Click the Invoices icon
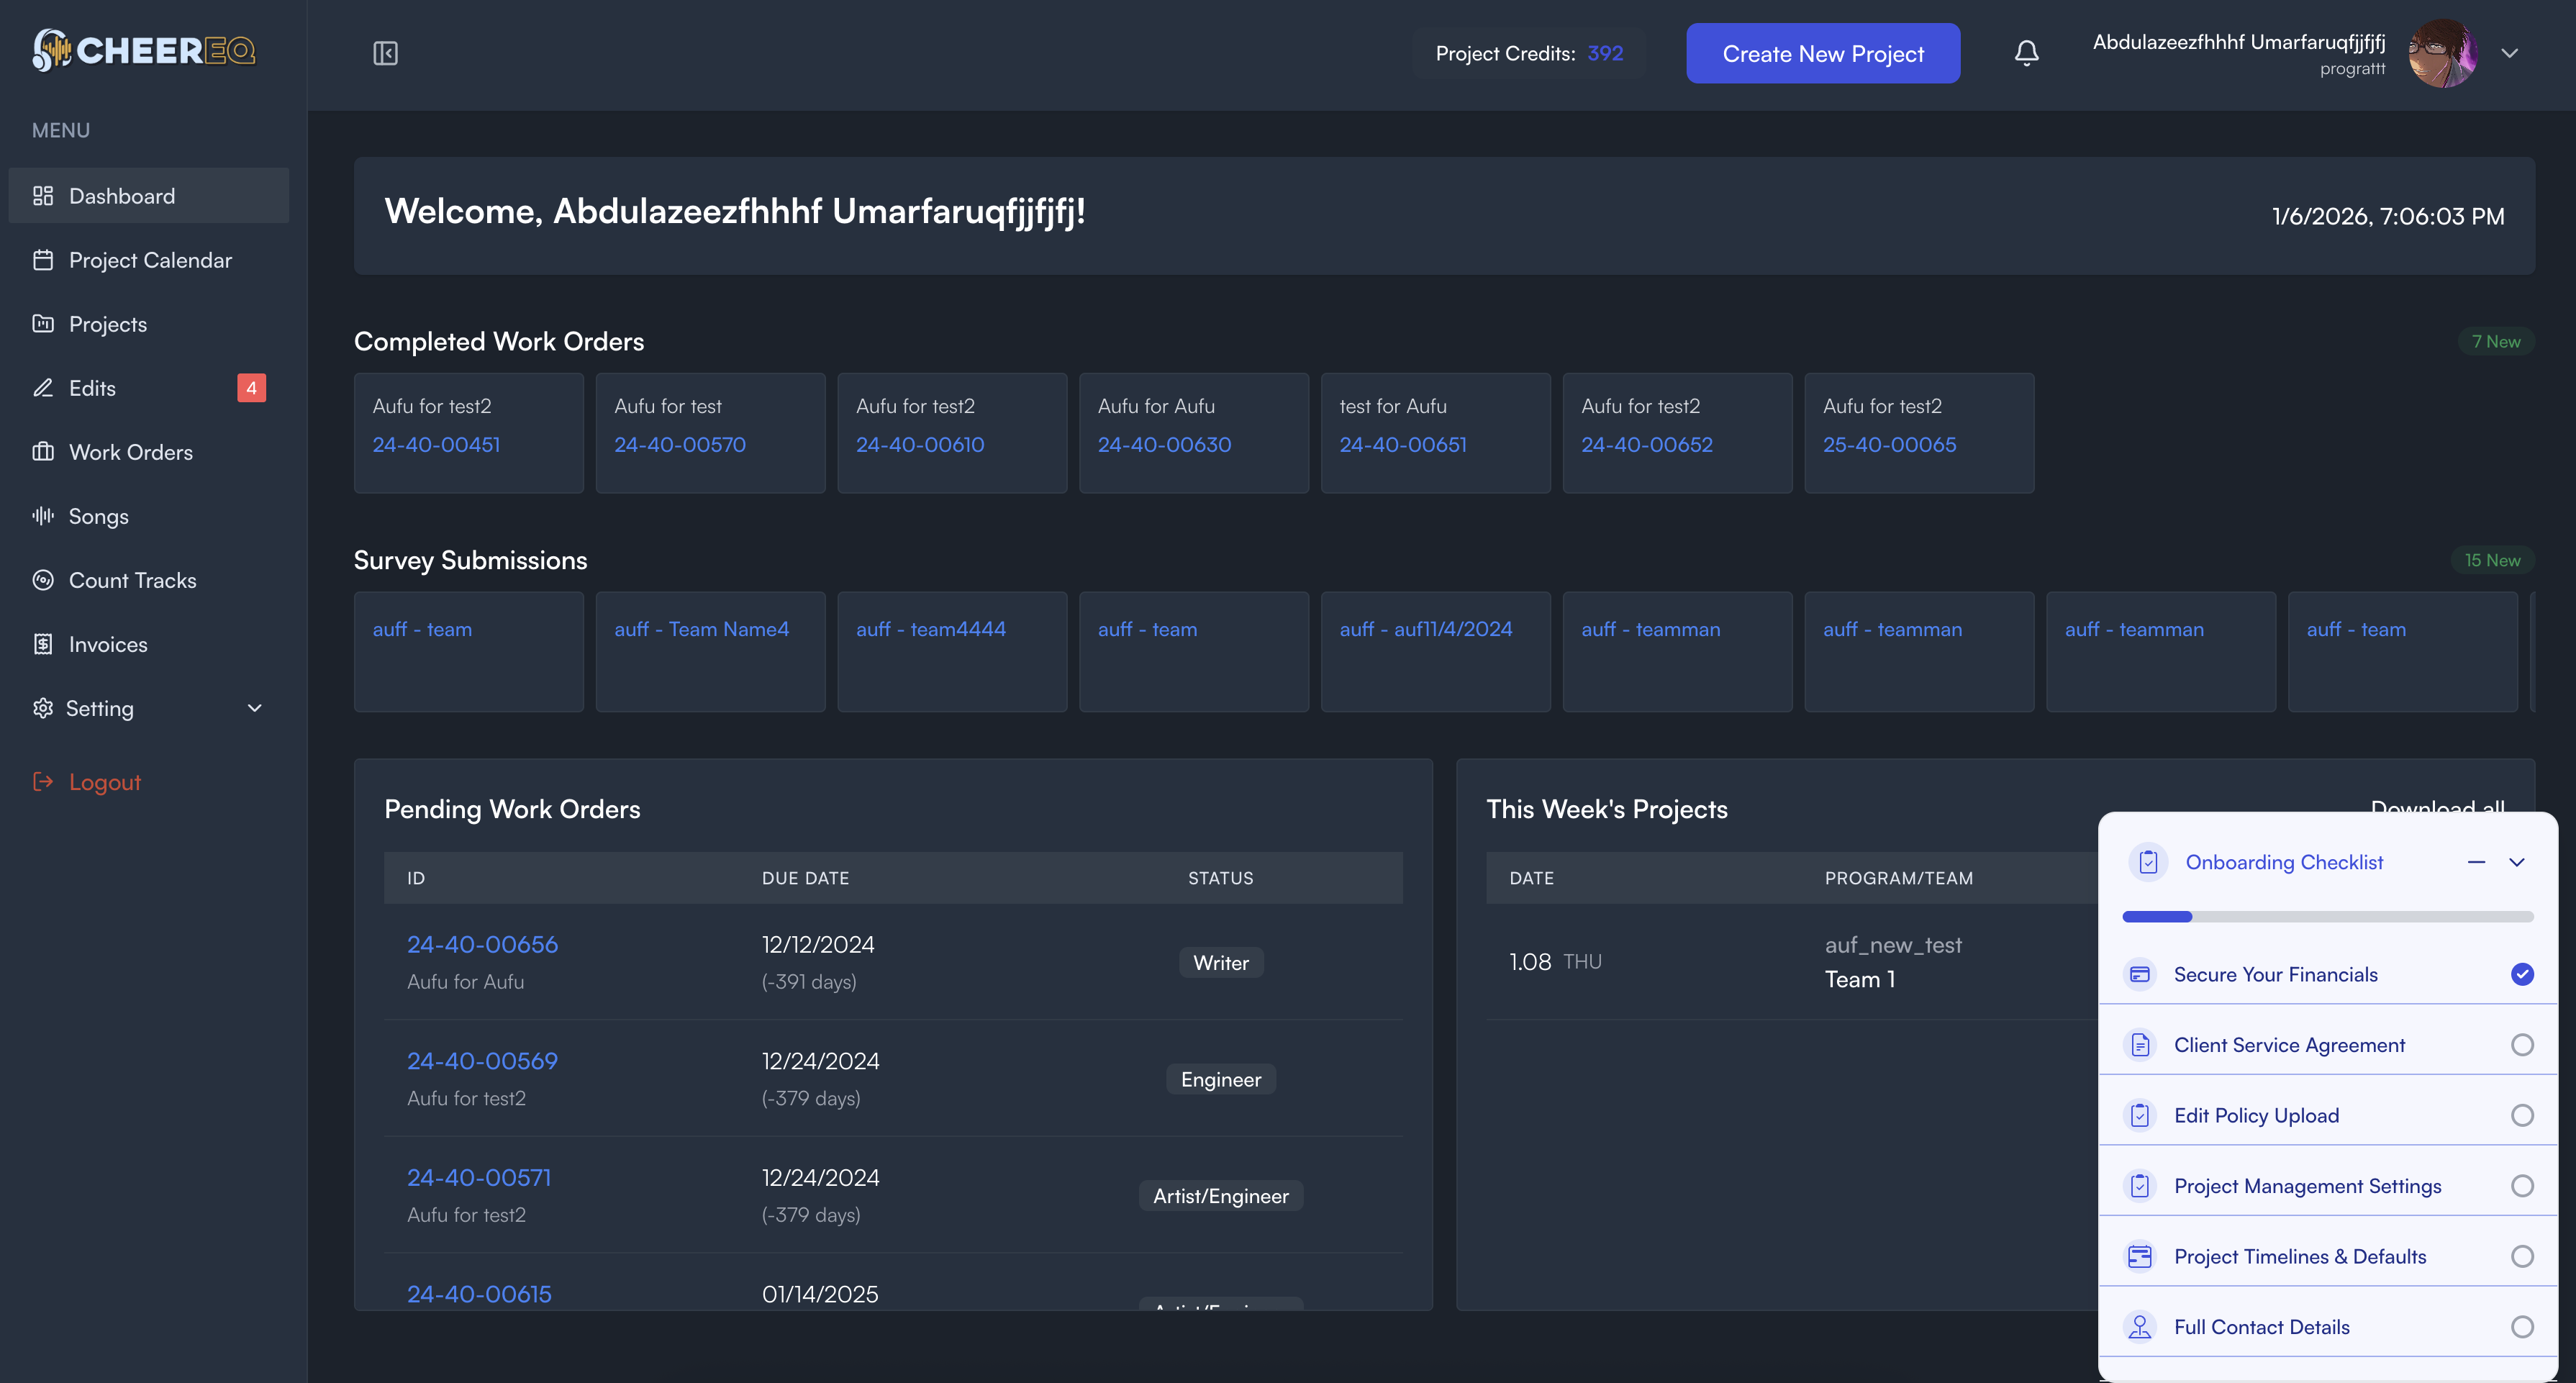The width and height of the screenshot is (2576, 1383). (43, 644)
